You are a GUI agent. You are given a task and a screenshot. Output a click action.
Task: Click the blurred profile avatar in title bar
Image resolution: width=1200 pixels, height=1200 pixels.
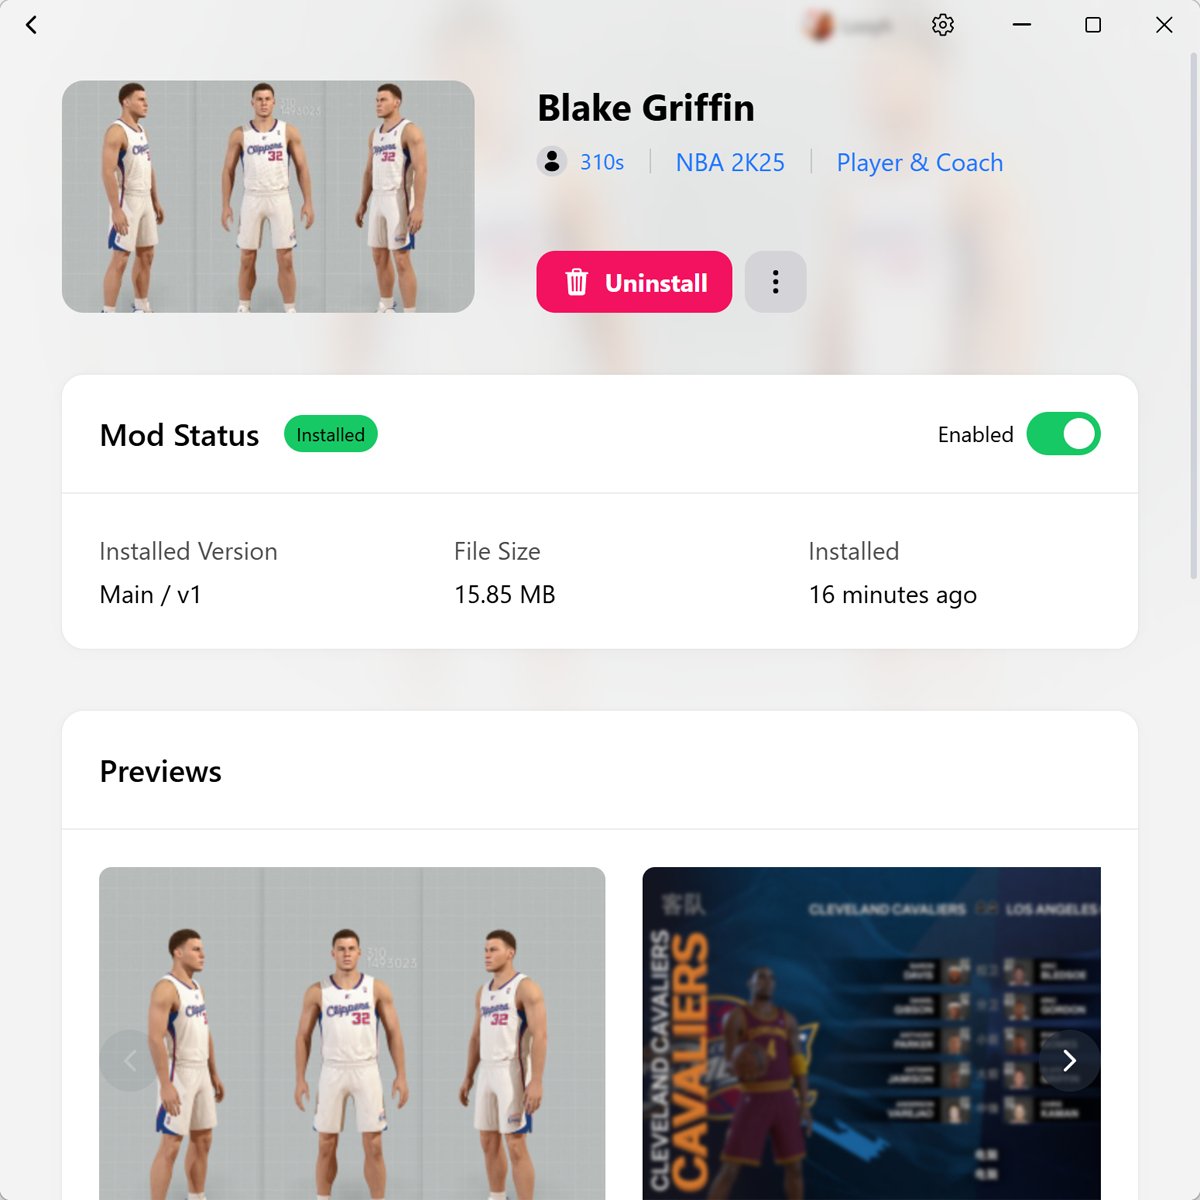tap(820, 26)
